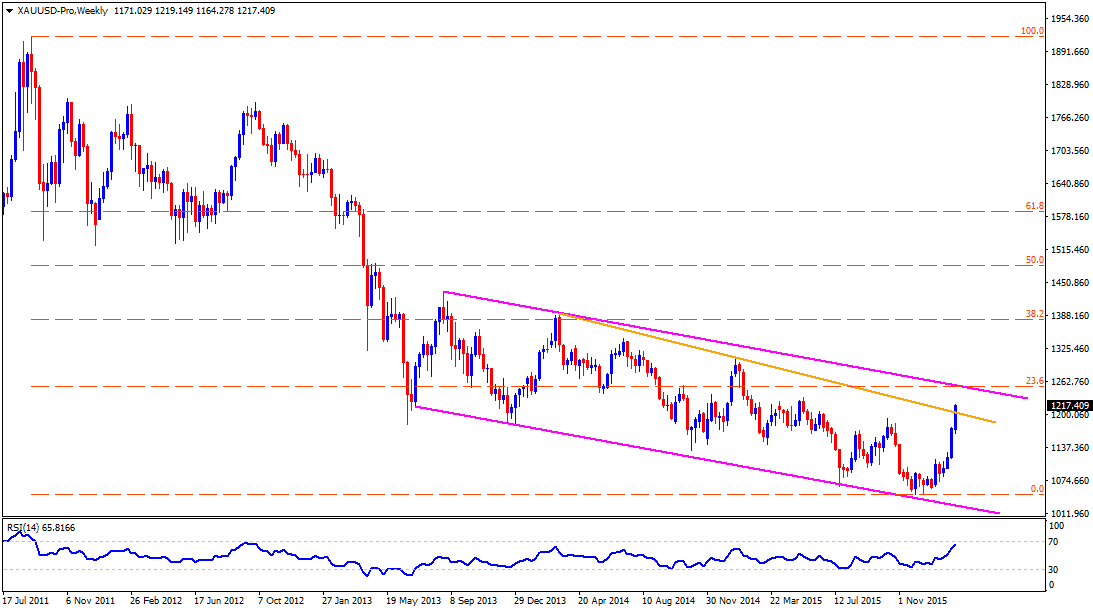Screen dimensions: 1093x612
Task: Click price scale value 1325.460
Action: tap(1069, 349)
